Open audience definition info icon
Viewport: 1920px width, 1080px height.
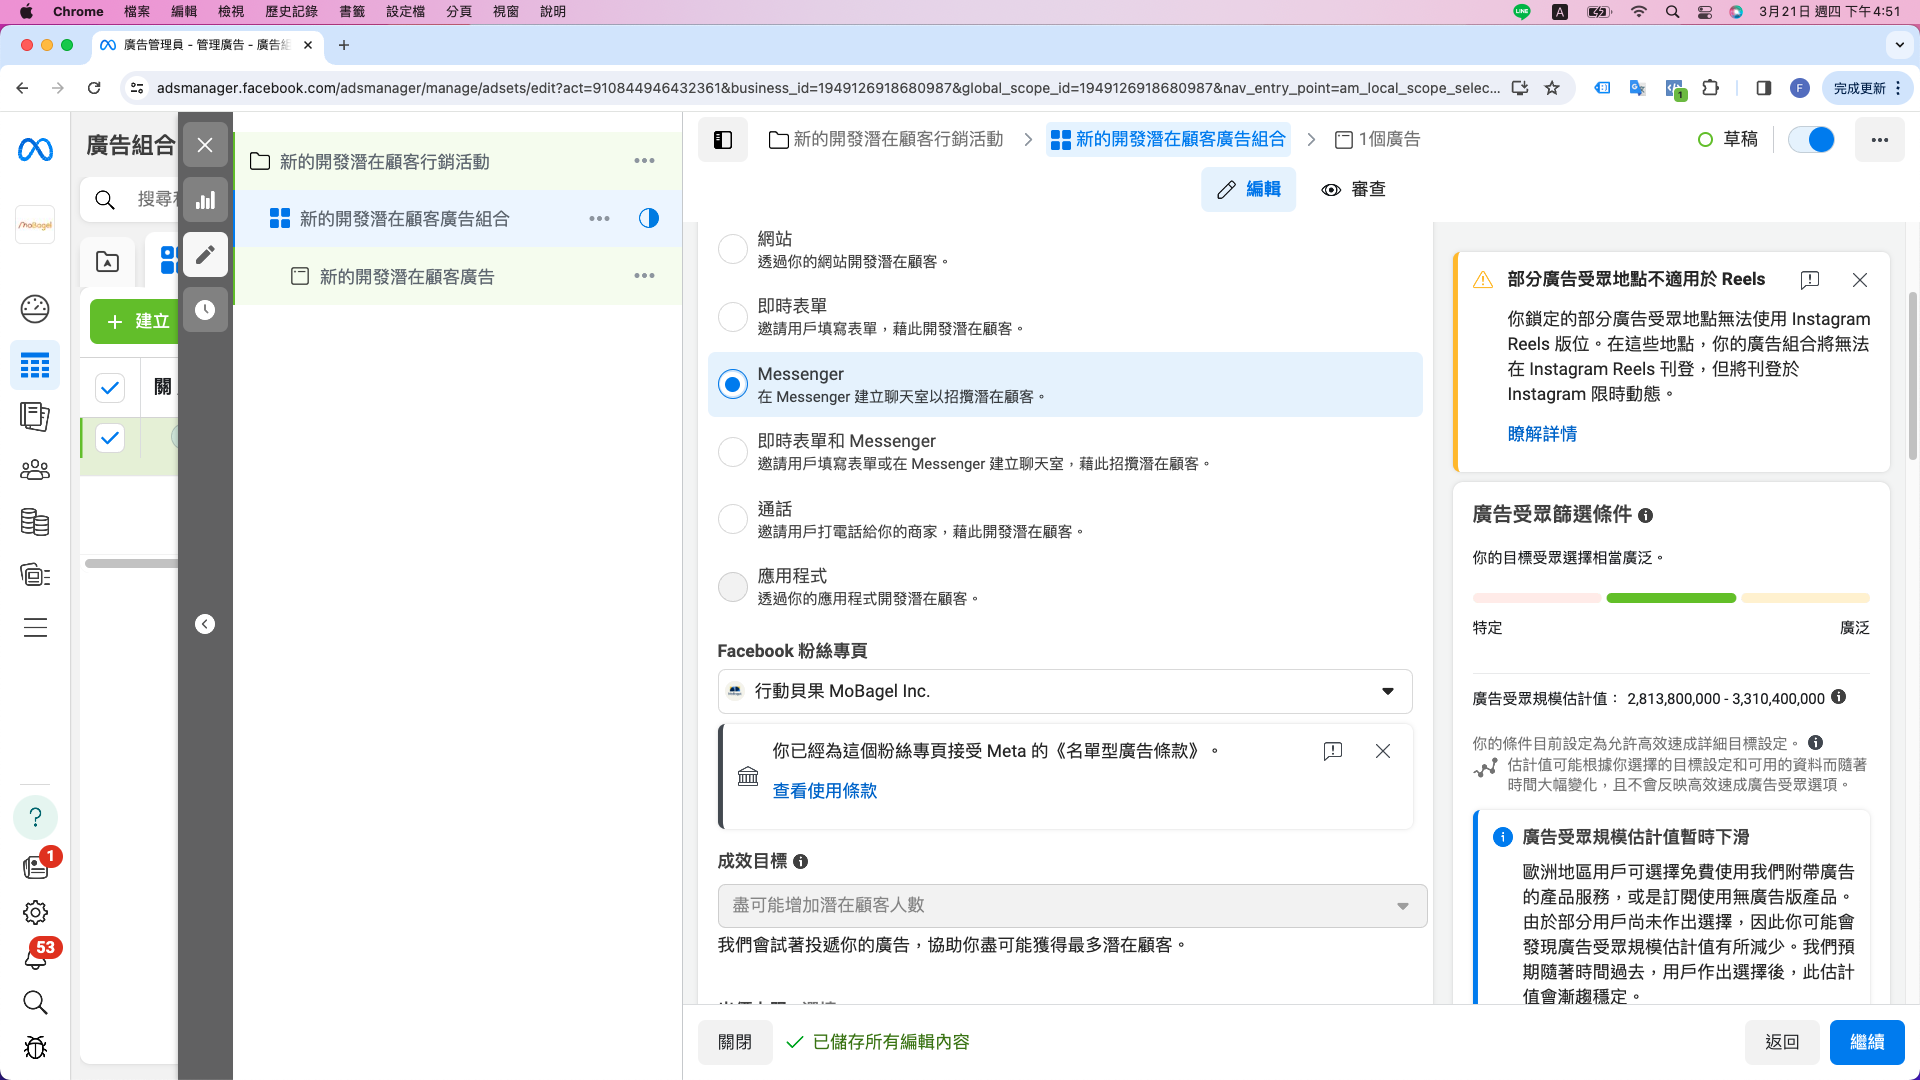point(1646,516)
